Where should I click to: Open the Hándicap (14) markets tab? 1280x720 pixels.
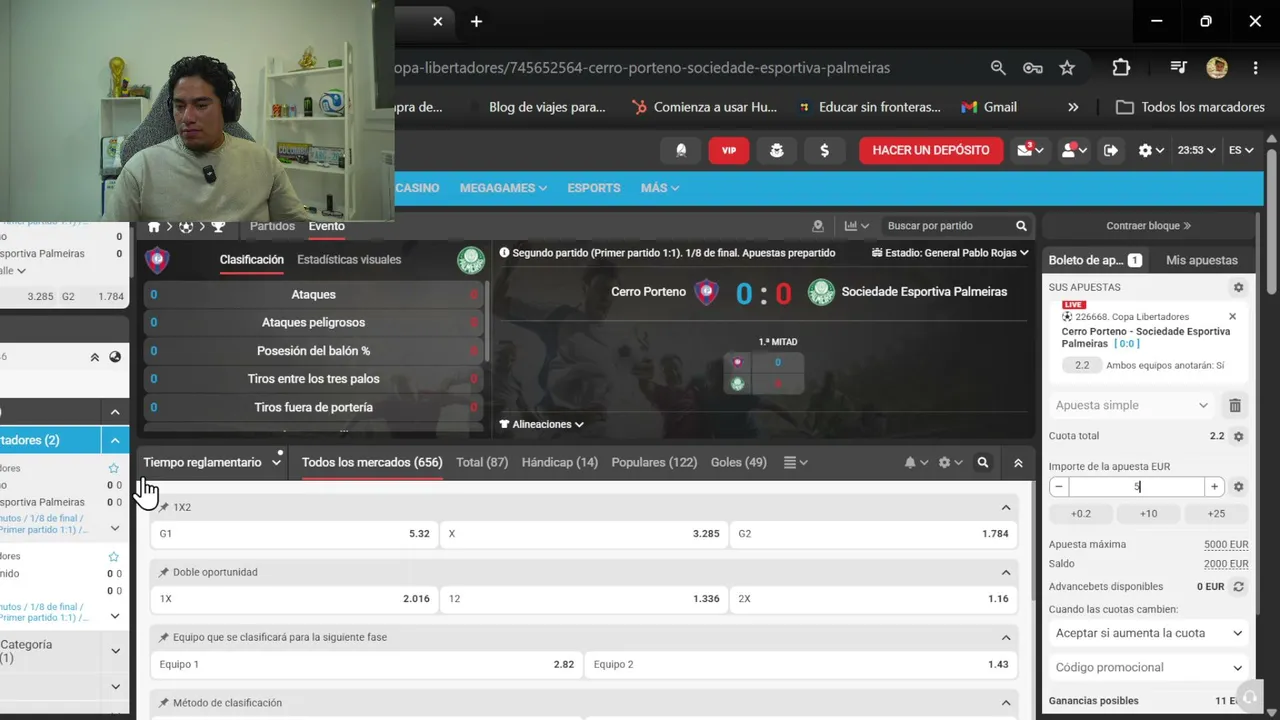point(560,463)
